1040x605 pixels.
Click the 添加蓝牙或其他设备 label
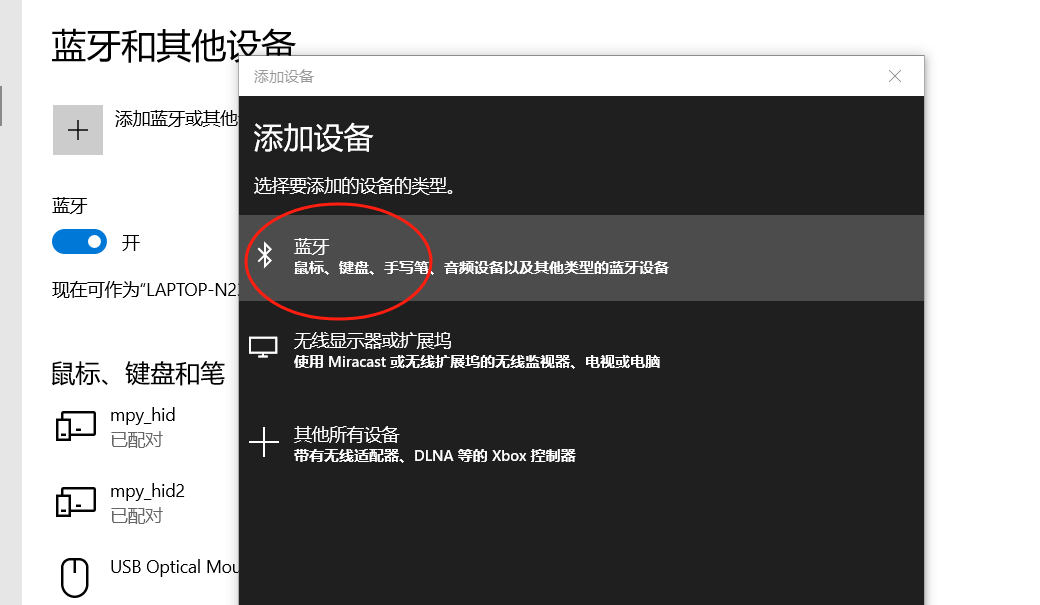[176, 119]
